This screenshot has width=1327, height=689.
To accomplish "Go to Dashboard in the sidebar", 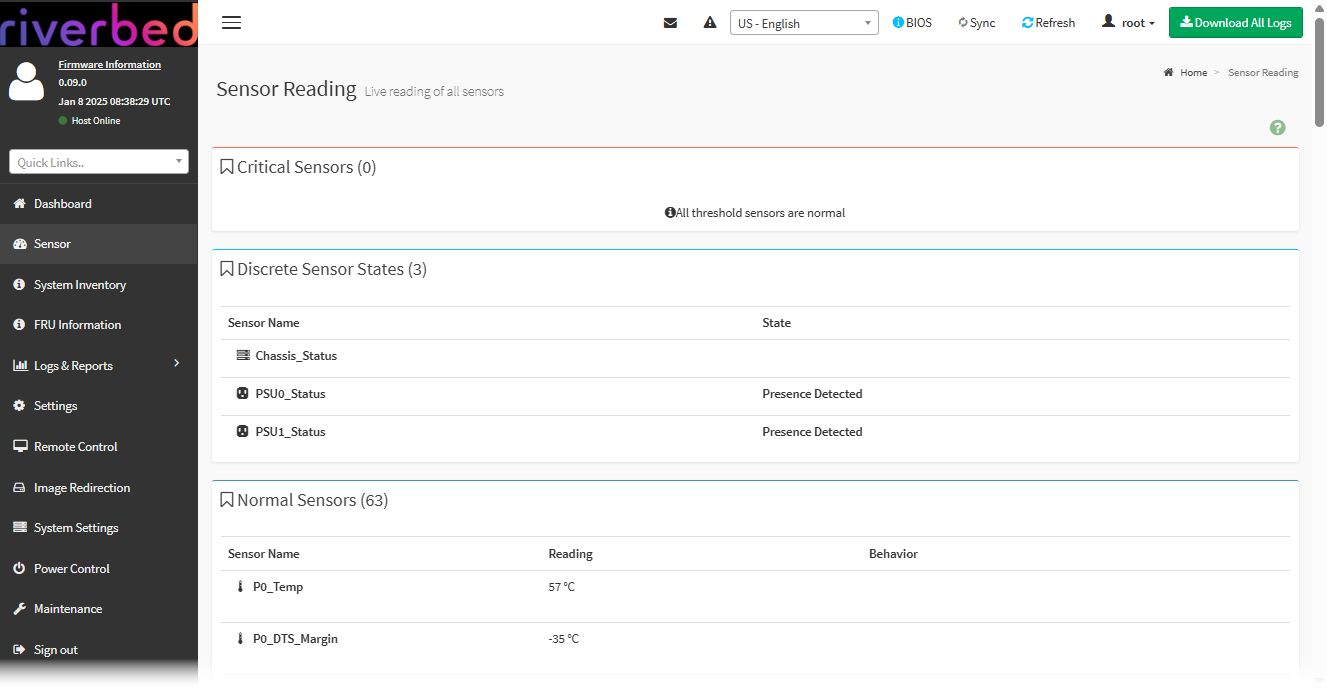I will coord(62,204).
